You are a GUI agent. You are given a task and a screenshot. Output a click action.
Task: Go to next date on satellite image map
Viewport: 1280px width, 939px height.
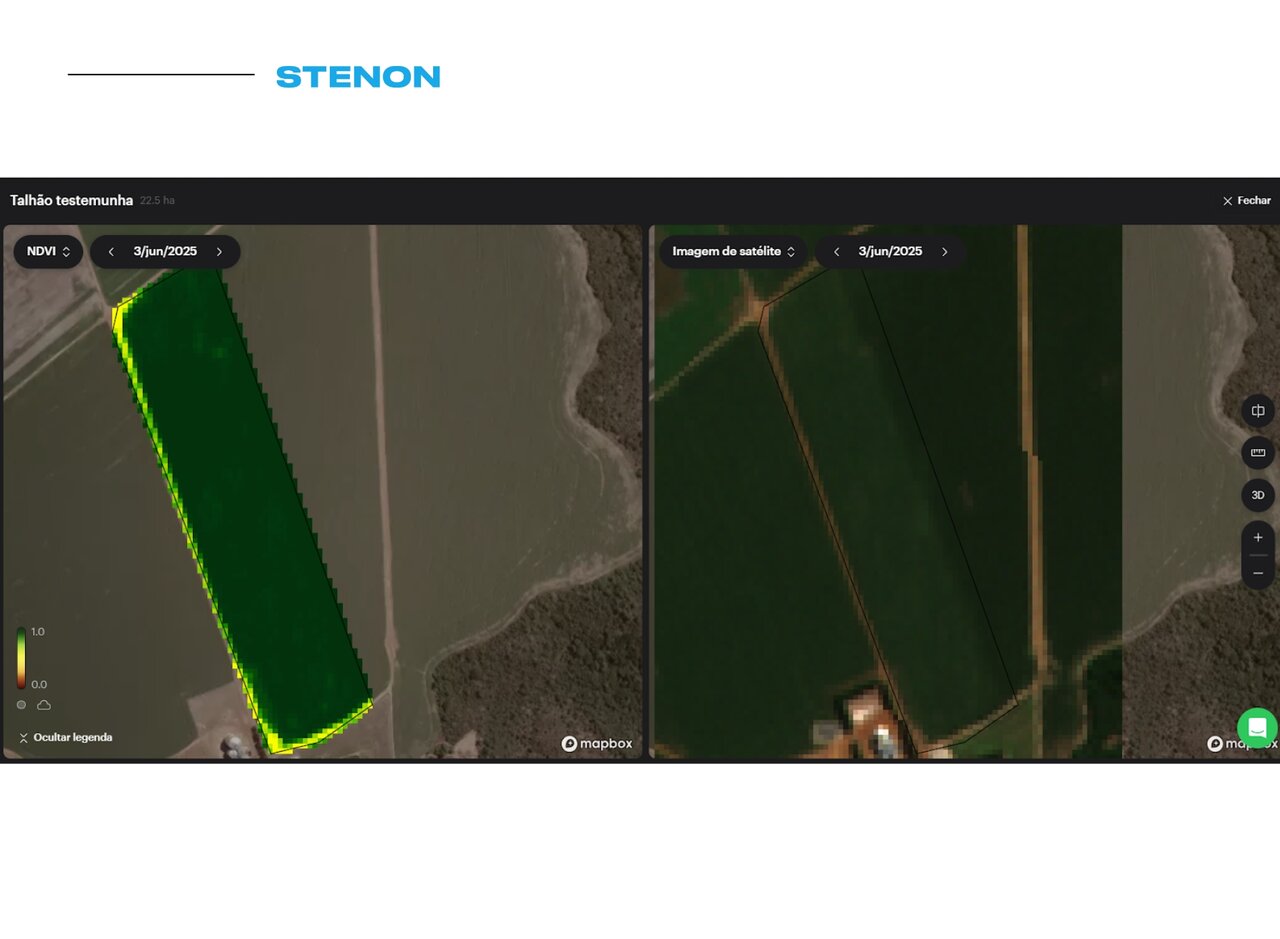(945, 252)
